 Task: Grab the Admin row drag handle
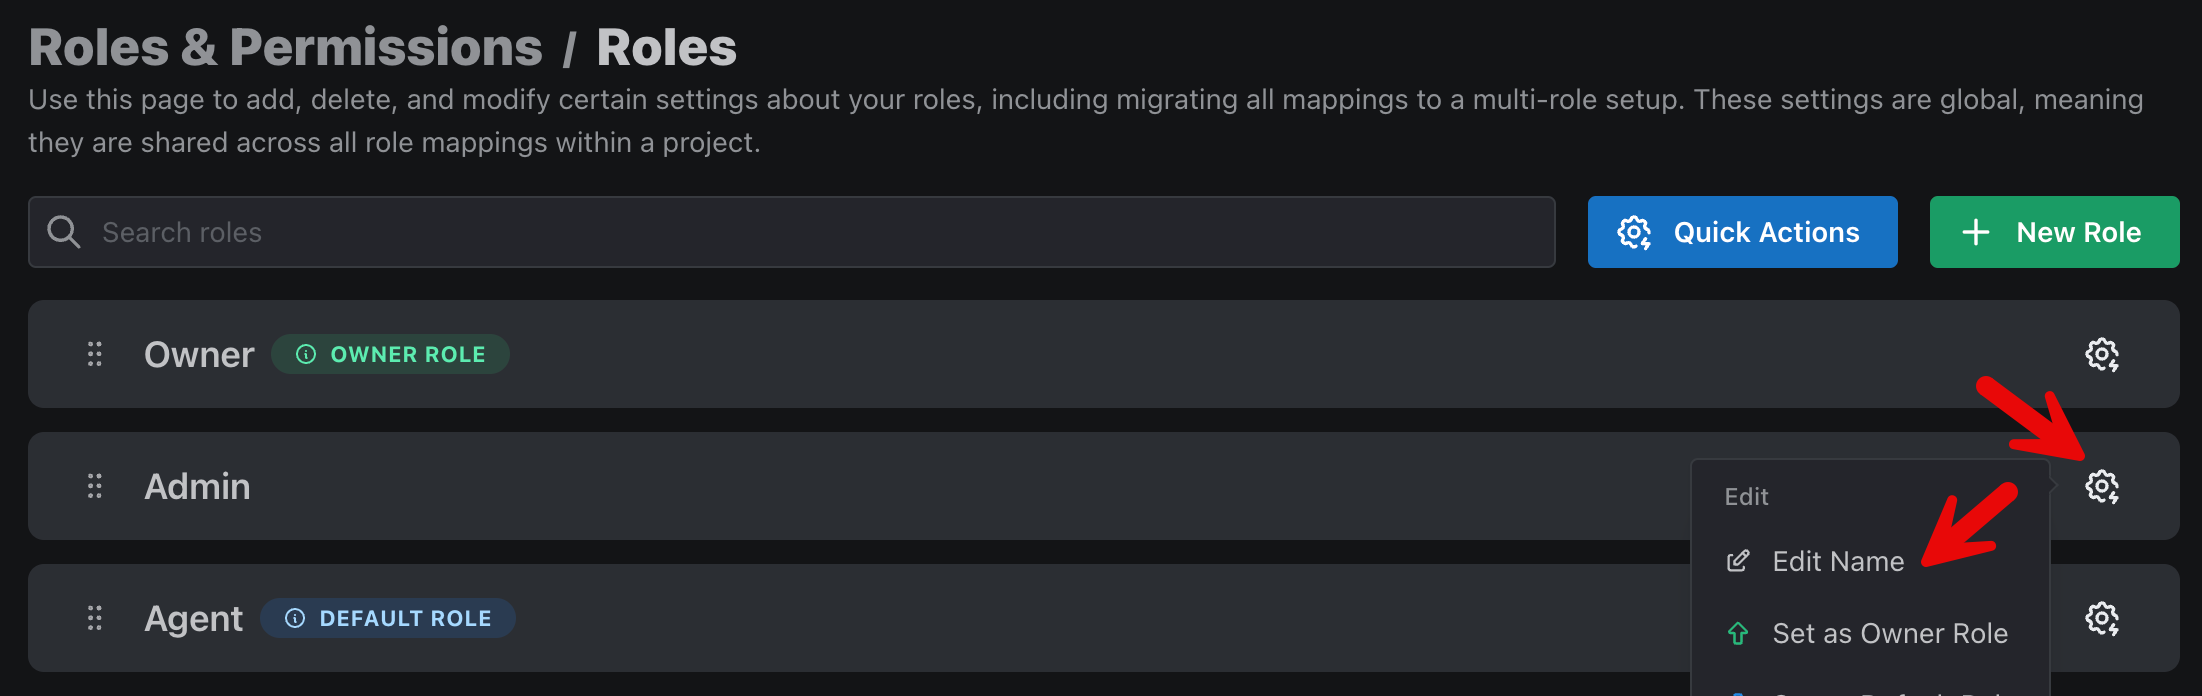(95, 486)
